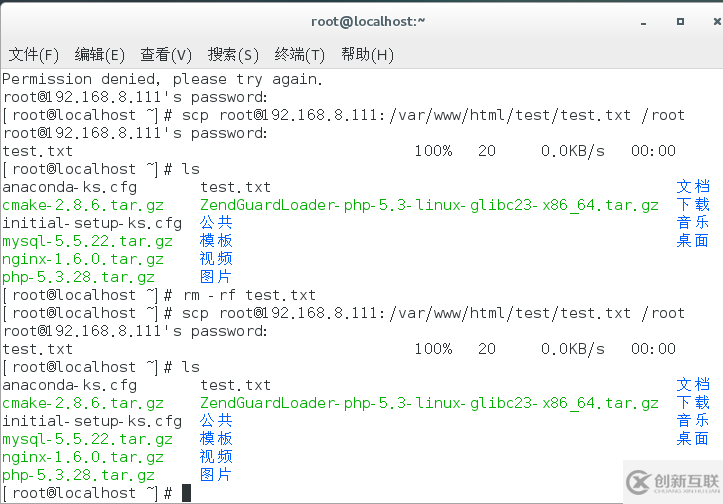
Task: Open the 编辑(E) menu
Action: tap(99, 54)
